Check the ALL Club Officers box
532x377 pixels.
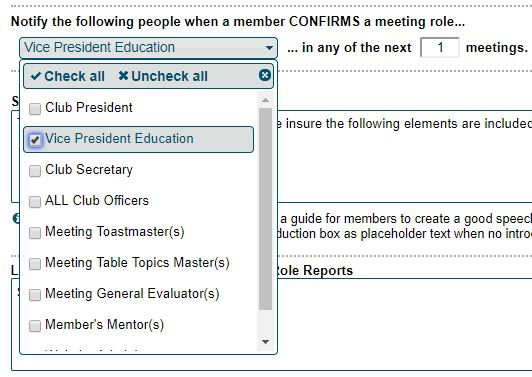pyautogui.click(x=35, y=202)
